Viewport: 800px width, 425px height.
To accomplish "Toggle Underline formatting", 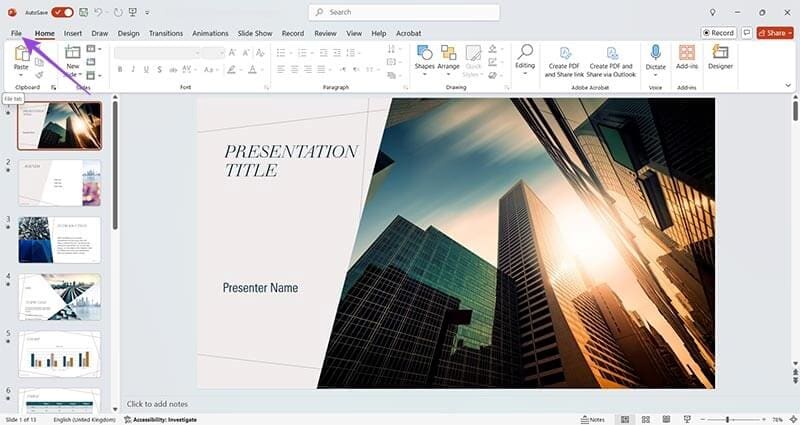I will [146, 69].
